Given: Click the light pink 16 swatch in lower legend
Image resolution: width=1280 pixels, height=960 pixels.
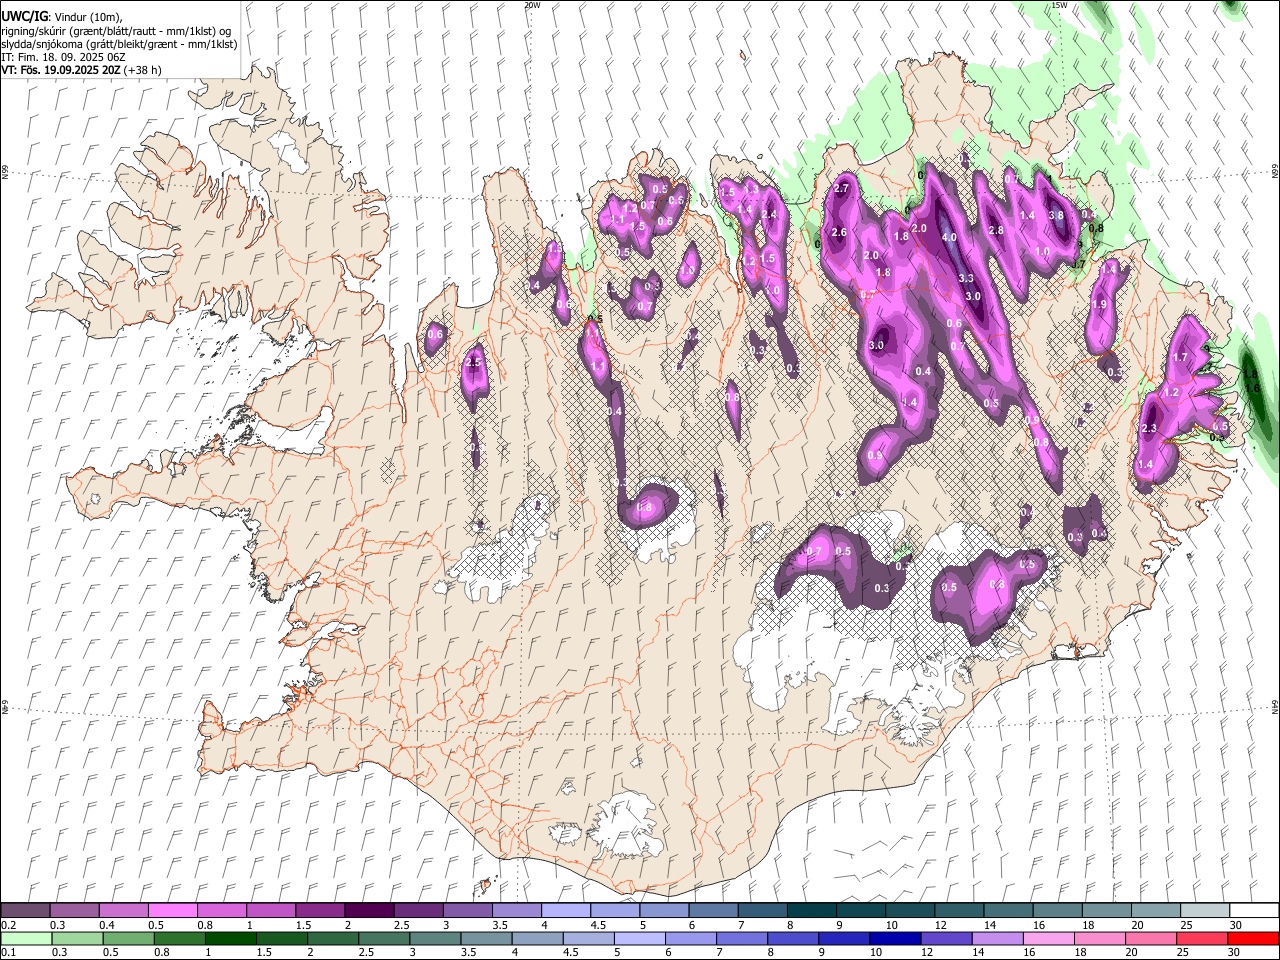Looking at the screenshot, I should (x=1048, y=938).
